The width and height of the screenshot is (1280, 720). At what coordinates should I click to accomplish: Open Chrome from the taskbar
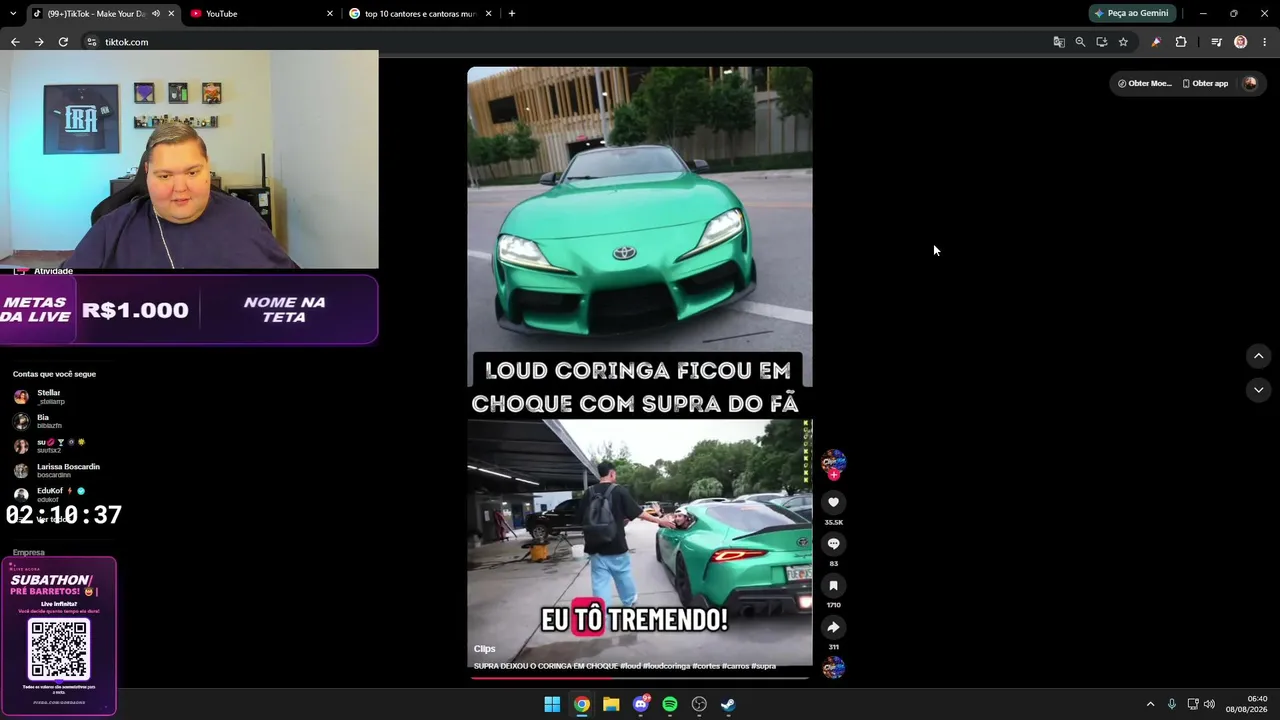581,704
